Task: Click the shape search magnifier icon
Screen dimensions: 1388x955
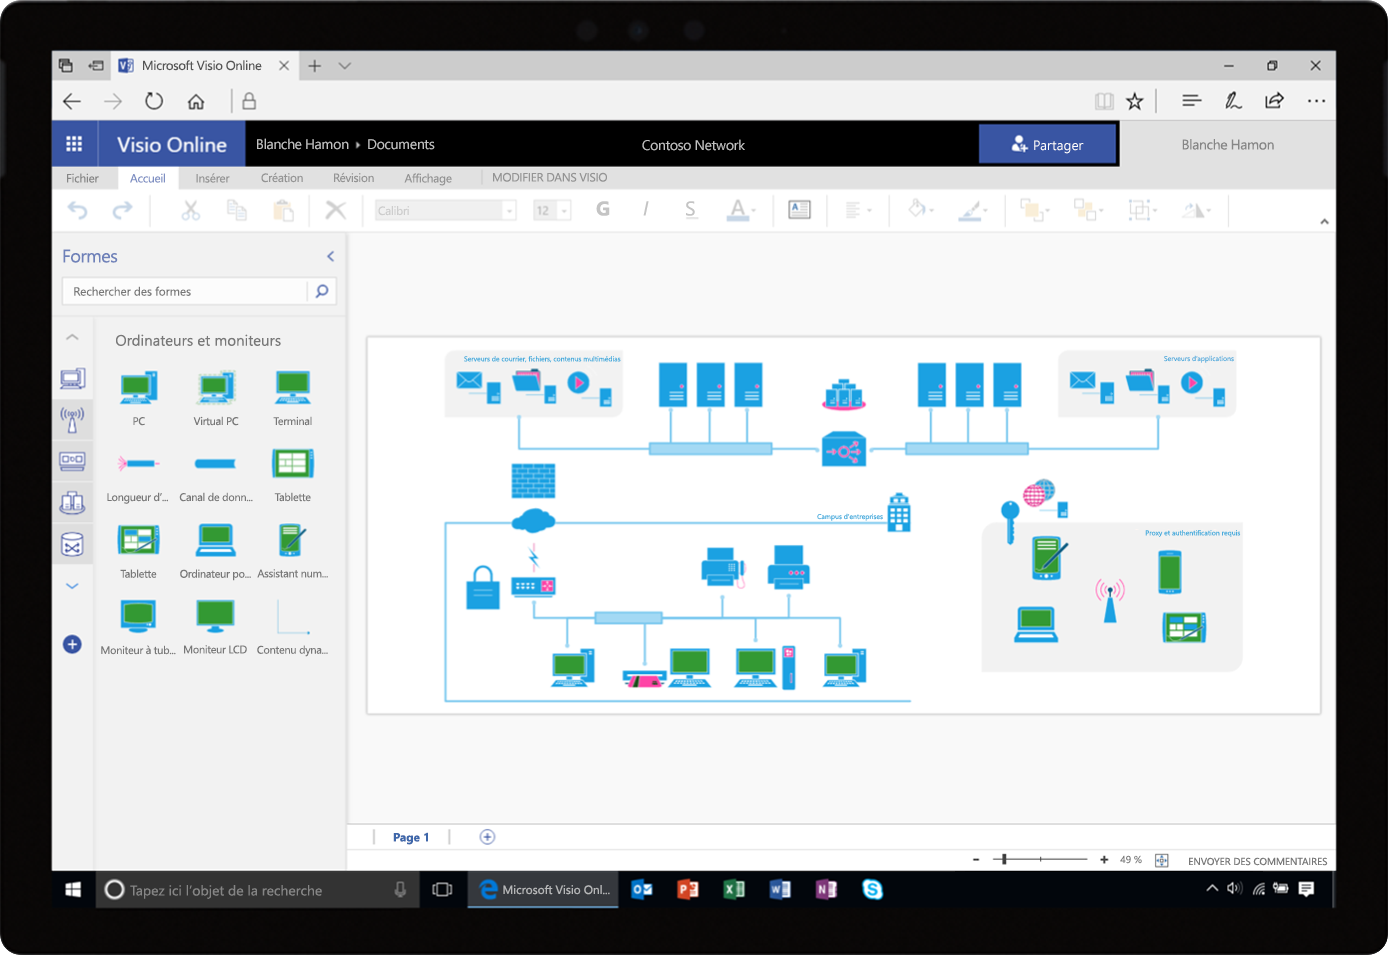Action: 321,291
